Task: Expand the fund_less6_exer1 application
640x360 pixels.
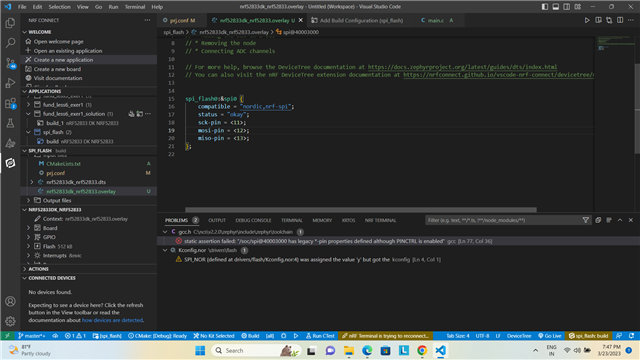Action: coord(29,104)
